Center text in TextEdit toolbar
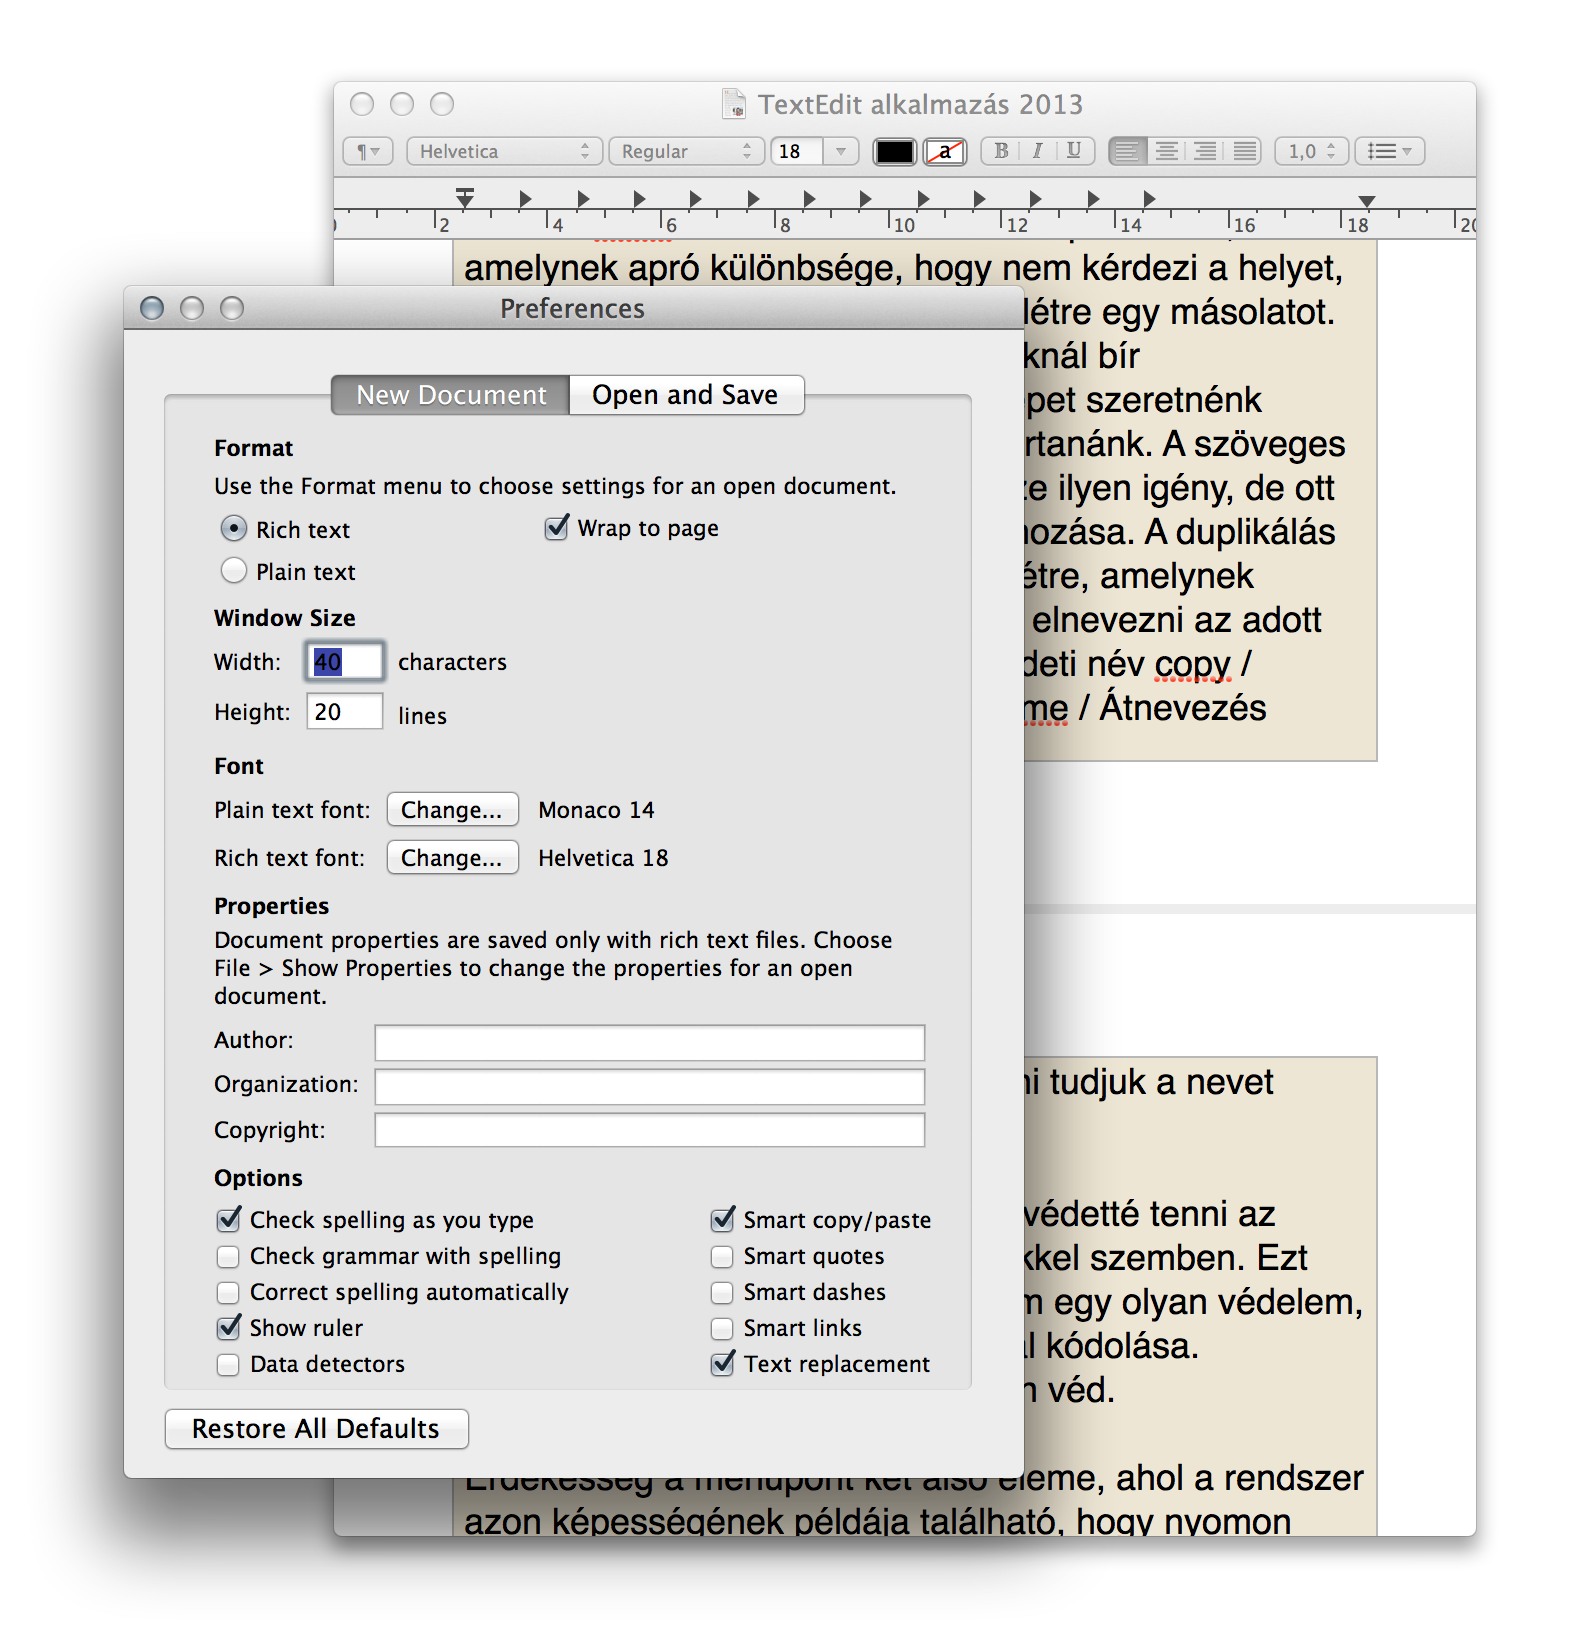The image size is (1592, 1636). pos(1166,151)
